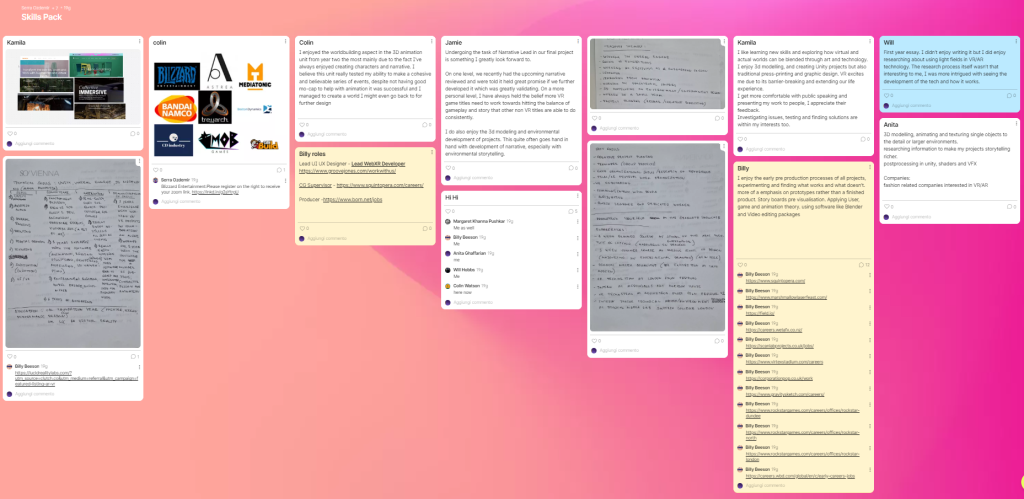
Task: Open the three-dot menu on the Billy roles post
Action: [x=432, y=152]
